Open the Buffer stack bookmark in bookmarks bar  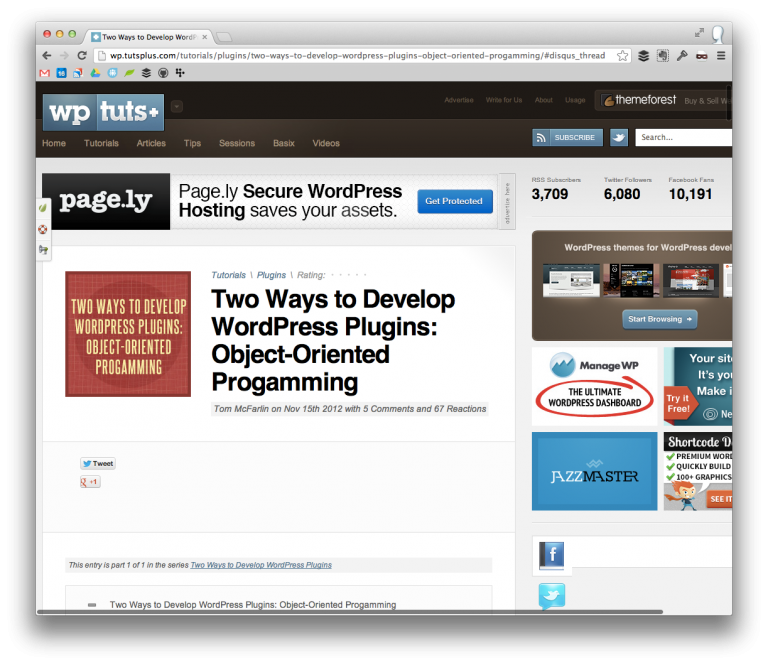tap(146, 73)
